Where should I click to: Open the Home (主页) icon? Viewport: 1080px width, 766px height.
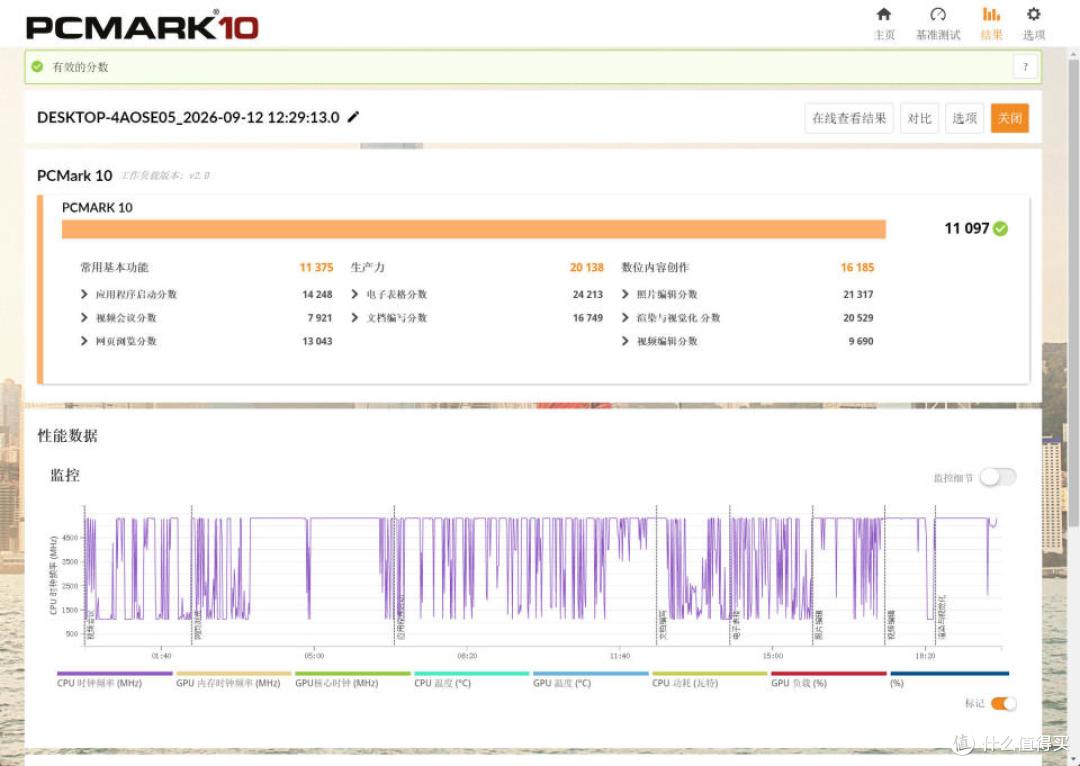[x=884, y=14]
